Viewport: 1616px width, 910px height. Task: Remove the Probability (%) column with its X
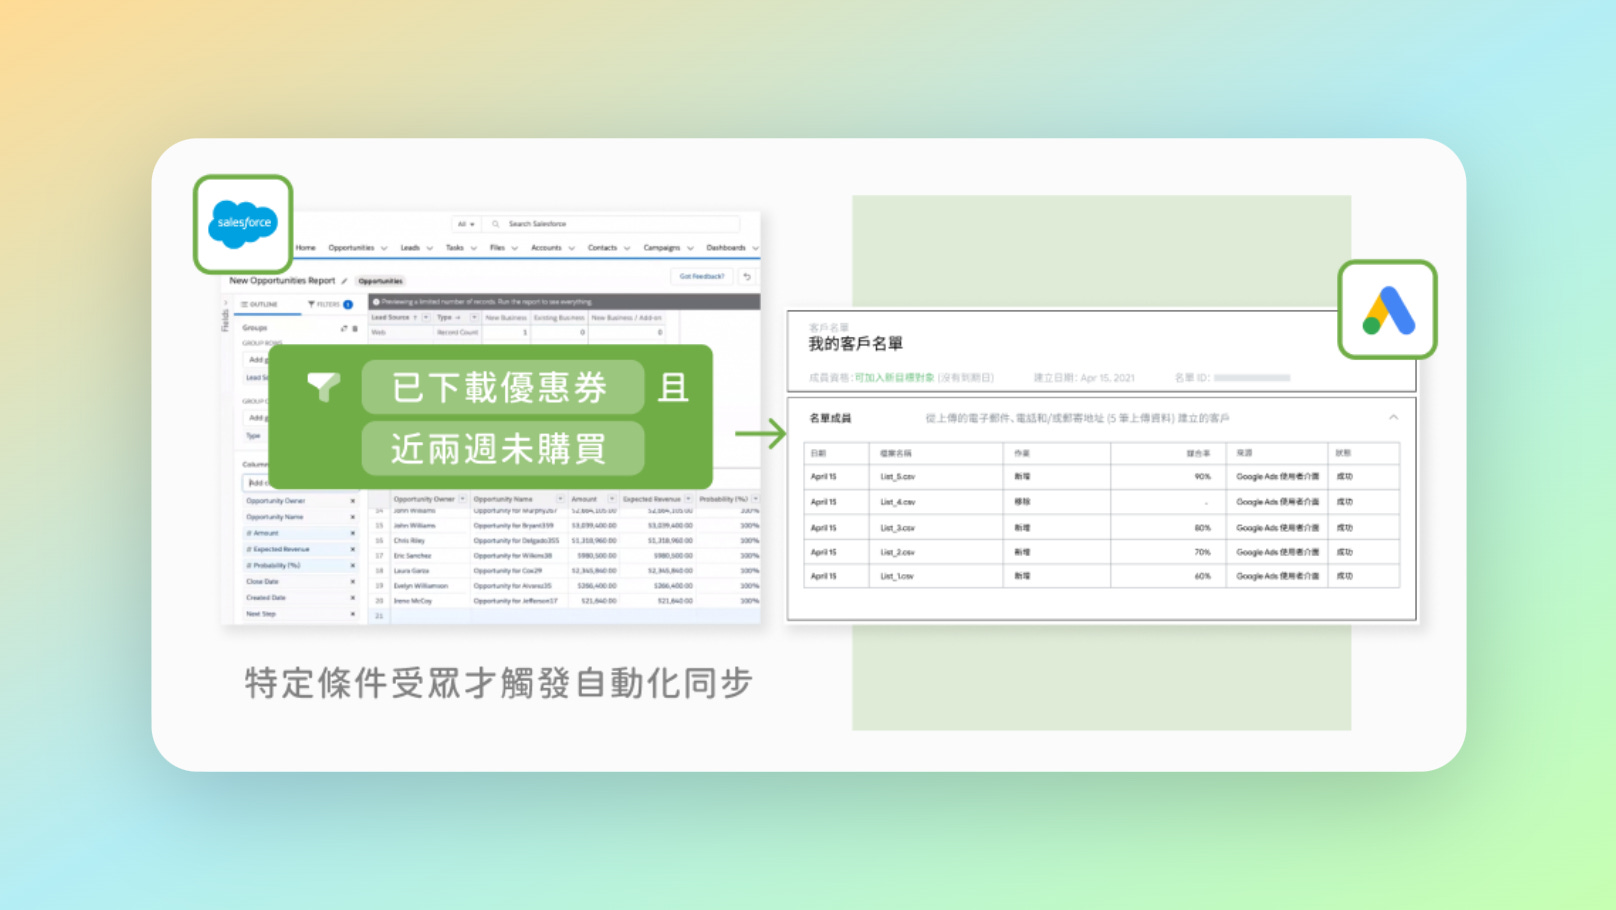(352, 565)
